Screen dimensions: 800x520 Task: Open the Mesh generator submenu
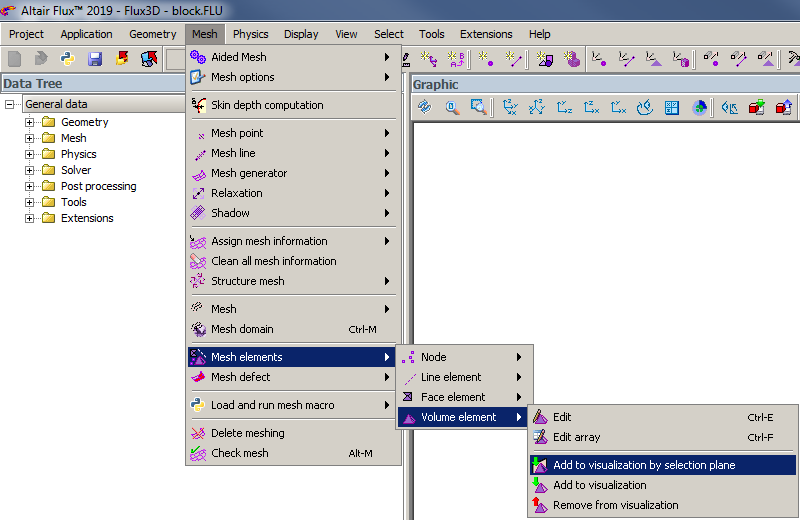point(248,173)
